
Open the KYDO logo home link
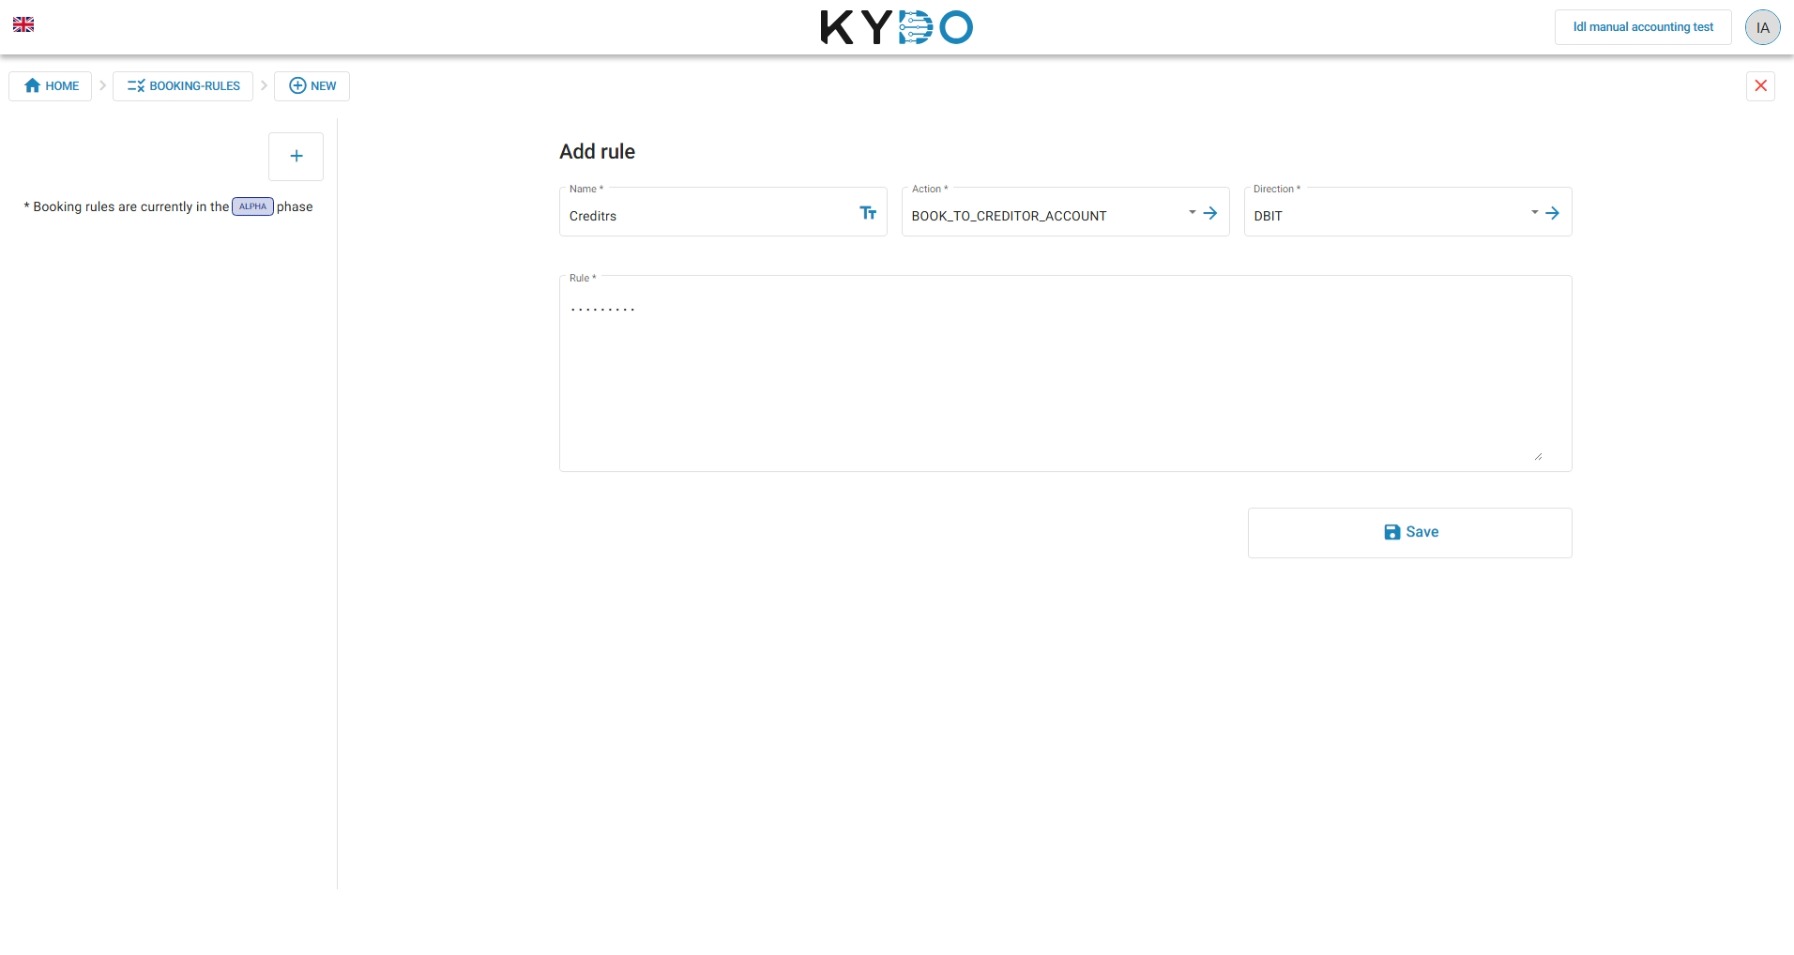pos(896,27)
